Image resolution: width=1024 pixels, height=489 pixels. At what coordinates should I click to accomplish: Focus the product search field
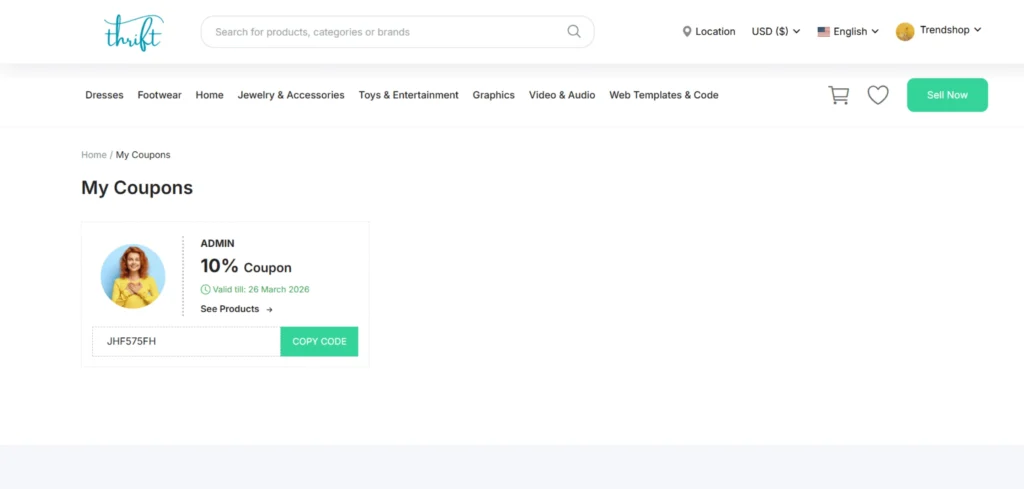click(x=385, y=32)
